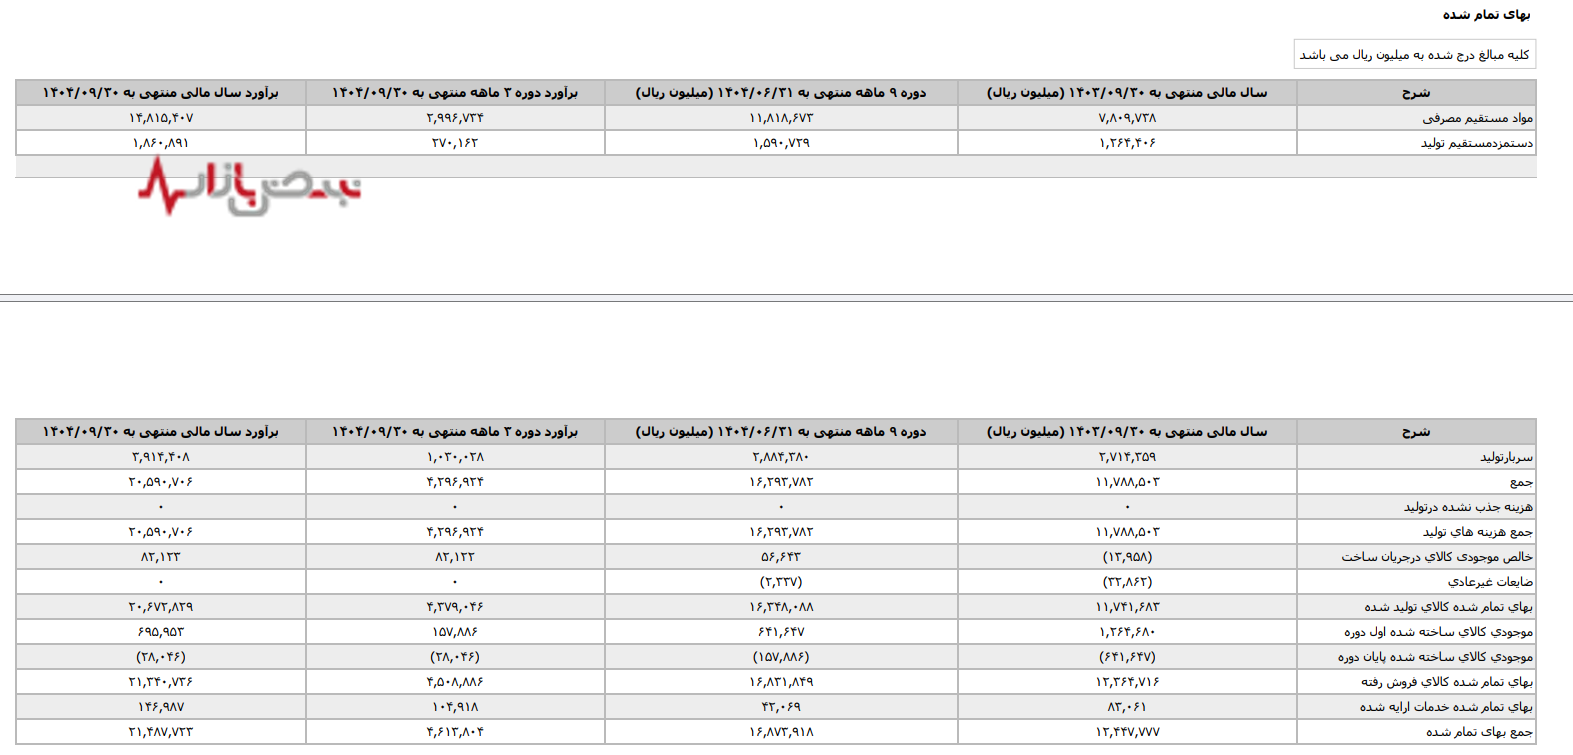
Task: Click the بهای تمام شده page title
Action: coord(1486,15)
